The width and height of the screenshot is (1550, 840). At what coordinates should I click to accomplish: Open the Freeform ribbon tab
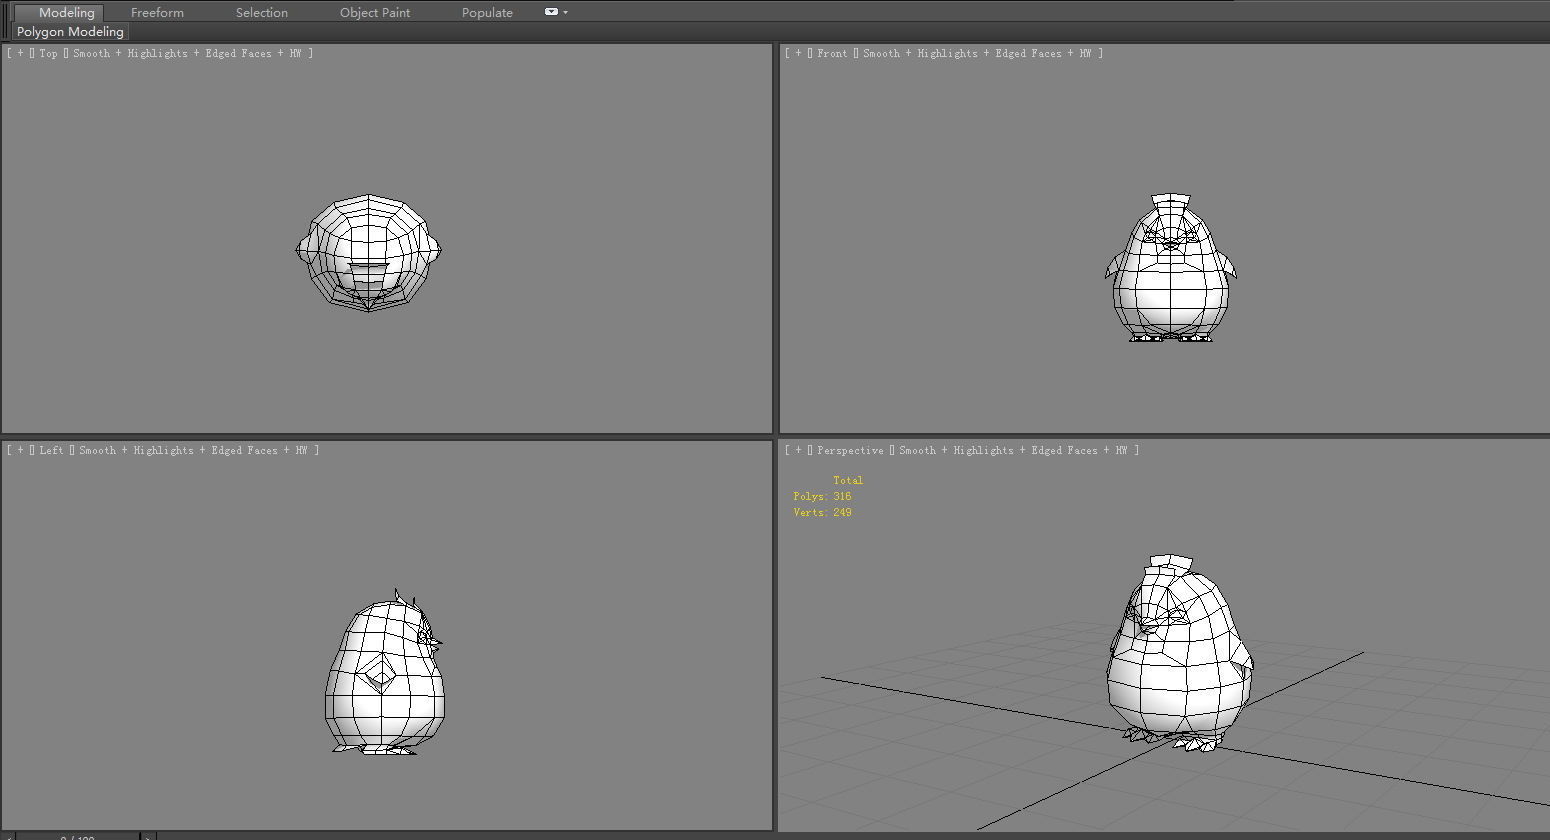coord(157,12)
